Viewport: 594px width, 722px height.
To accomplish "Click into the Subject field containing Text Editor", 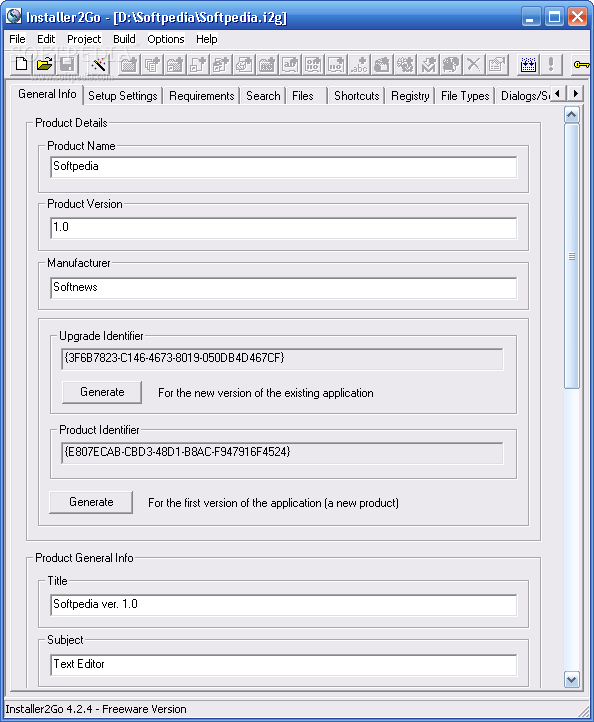I will [283, 664].
